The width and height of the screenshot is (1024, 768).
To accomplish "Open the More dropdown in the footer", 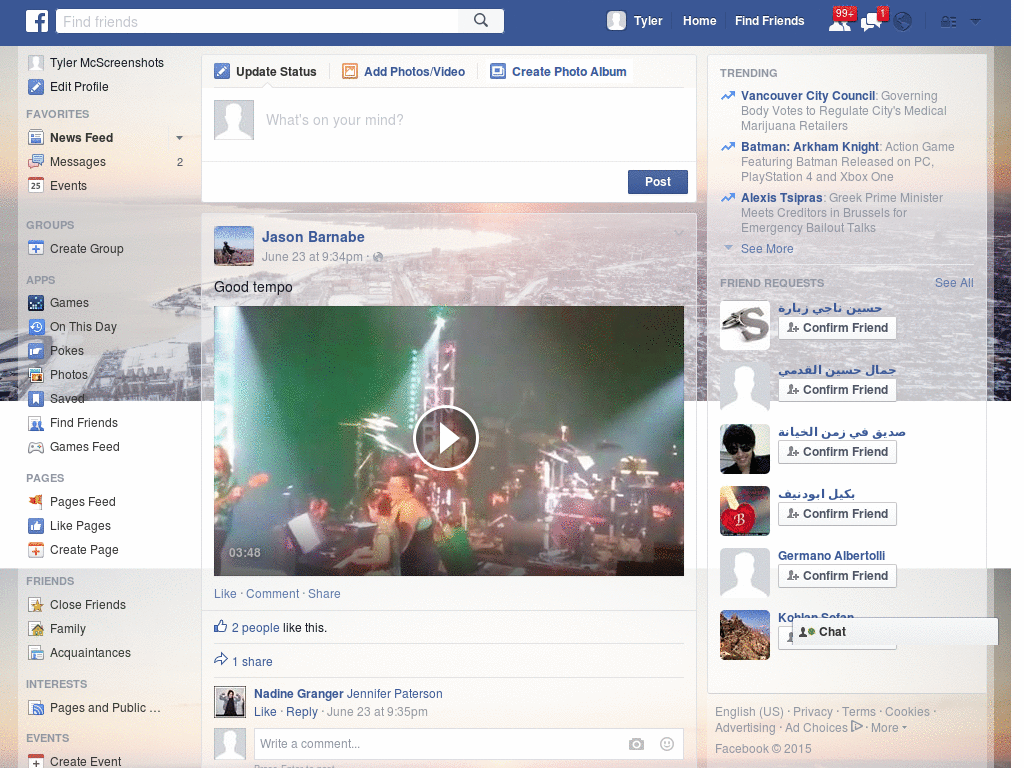I will coord(885,728).
